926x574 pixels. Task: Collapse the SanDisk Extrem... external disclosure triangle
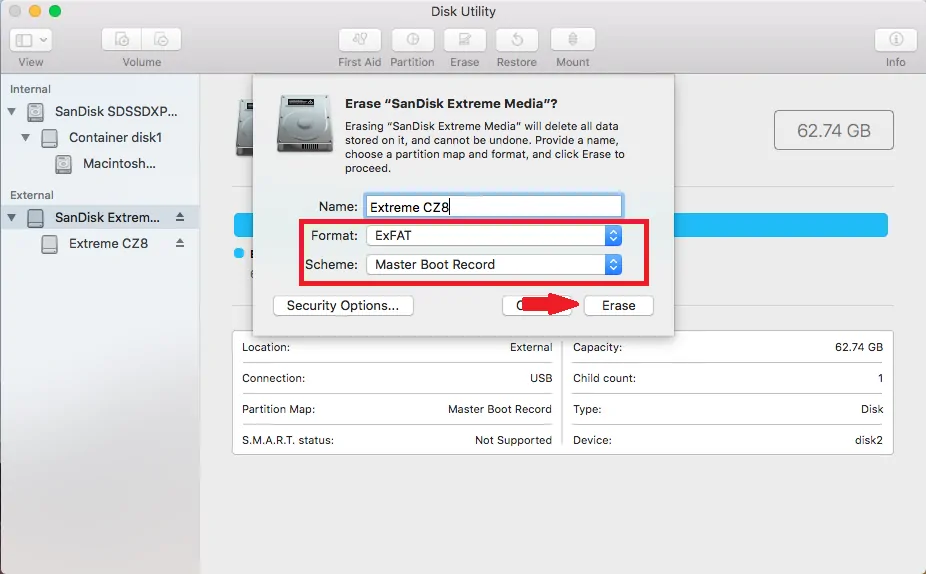11,217
